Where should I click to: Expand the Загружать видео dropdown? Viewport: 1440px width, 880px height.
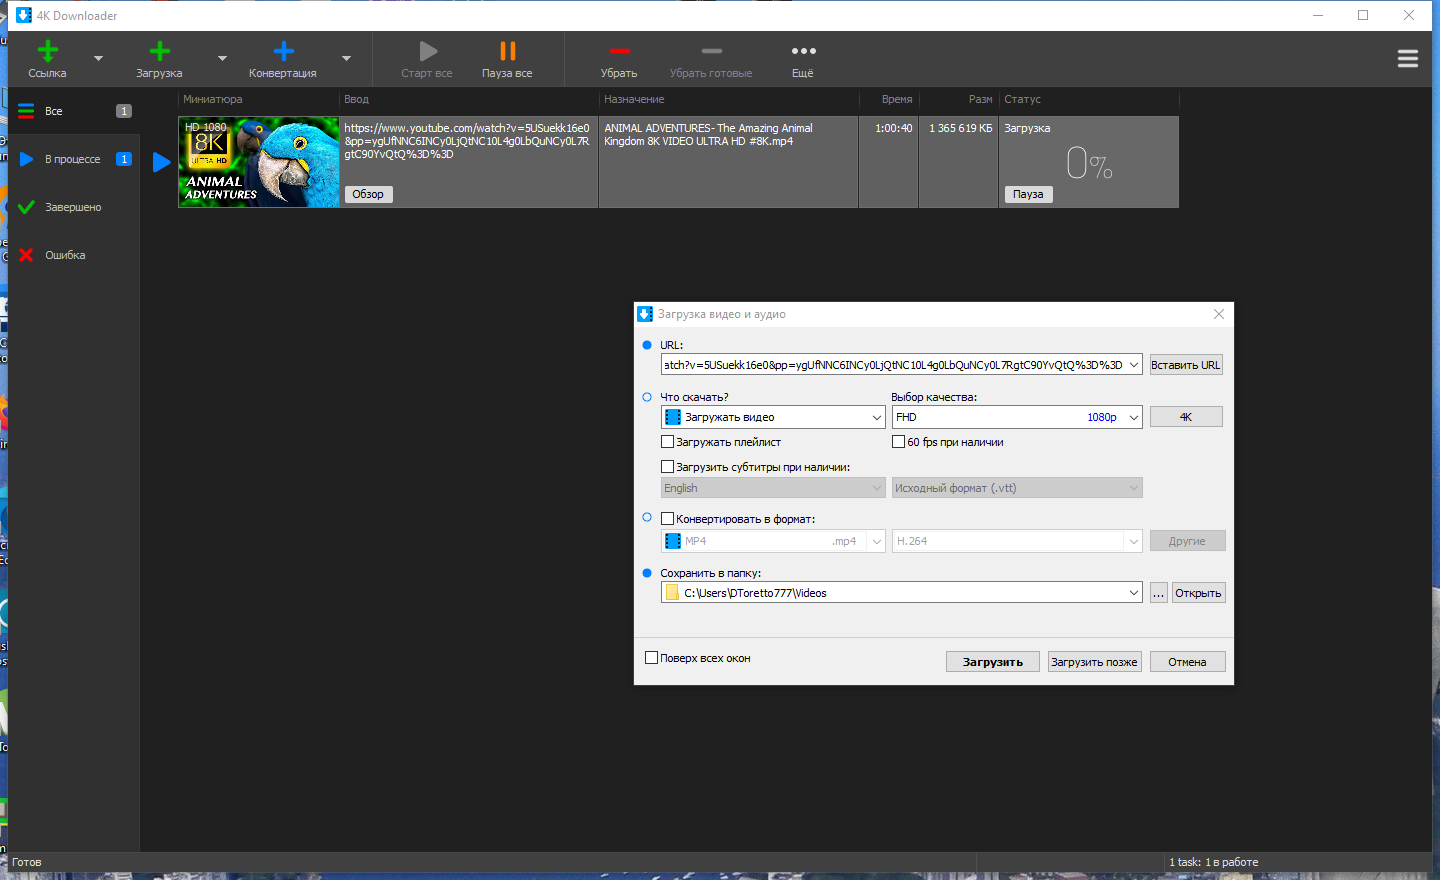[x=773, y=417]
